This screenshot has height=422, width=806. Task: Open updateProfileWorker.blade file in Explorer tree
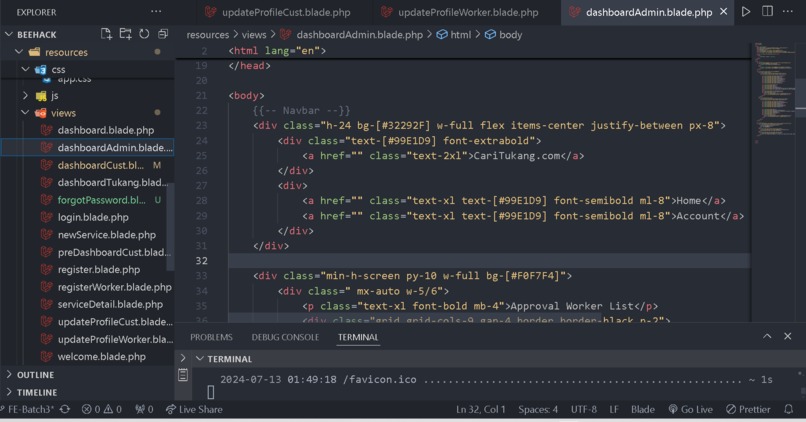[115, 339]
